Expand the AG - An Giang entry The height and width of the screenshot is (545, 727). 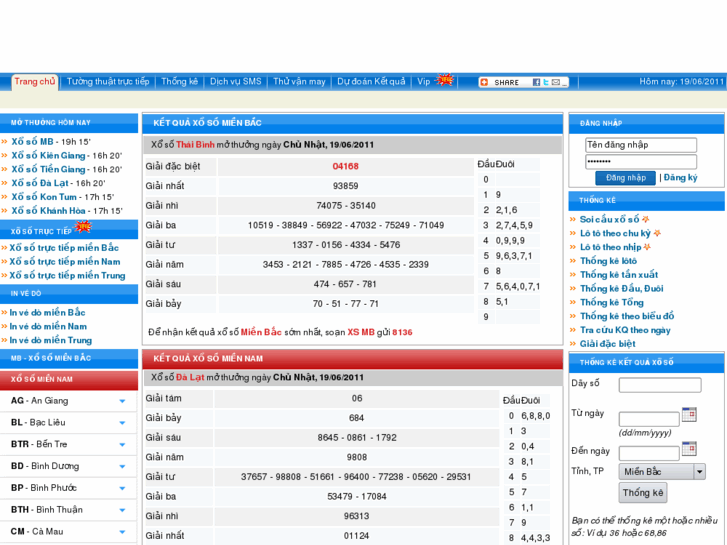(122, 401)
